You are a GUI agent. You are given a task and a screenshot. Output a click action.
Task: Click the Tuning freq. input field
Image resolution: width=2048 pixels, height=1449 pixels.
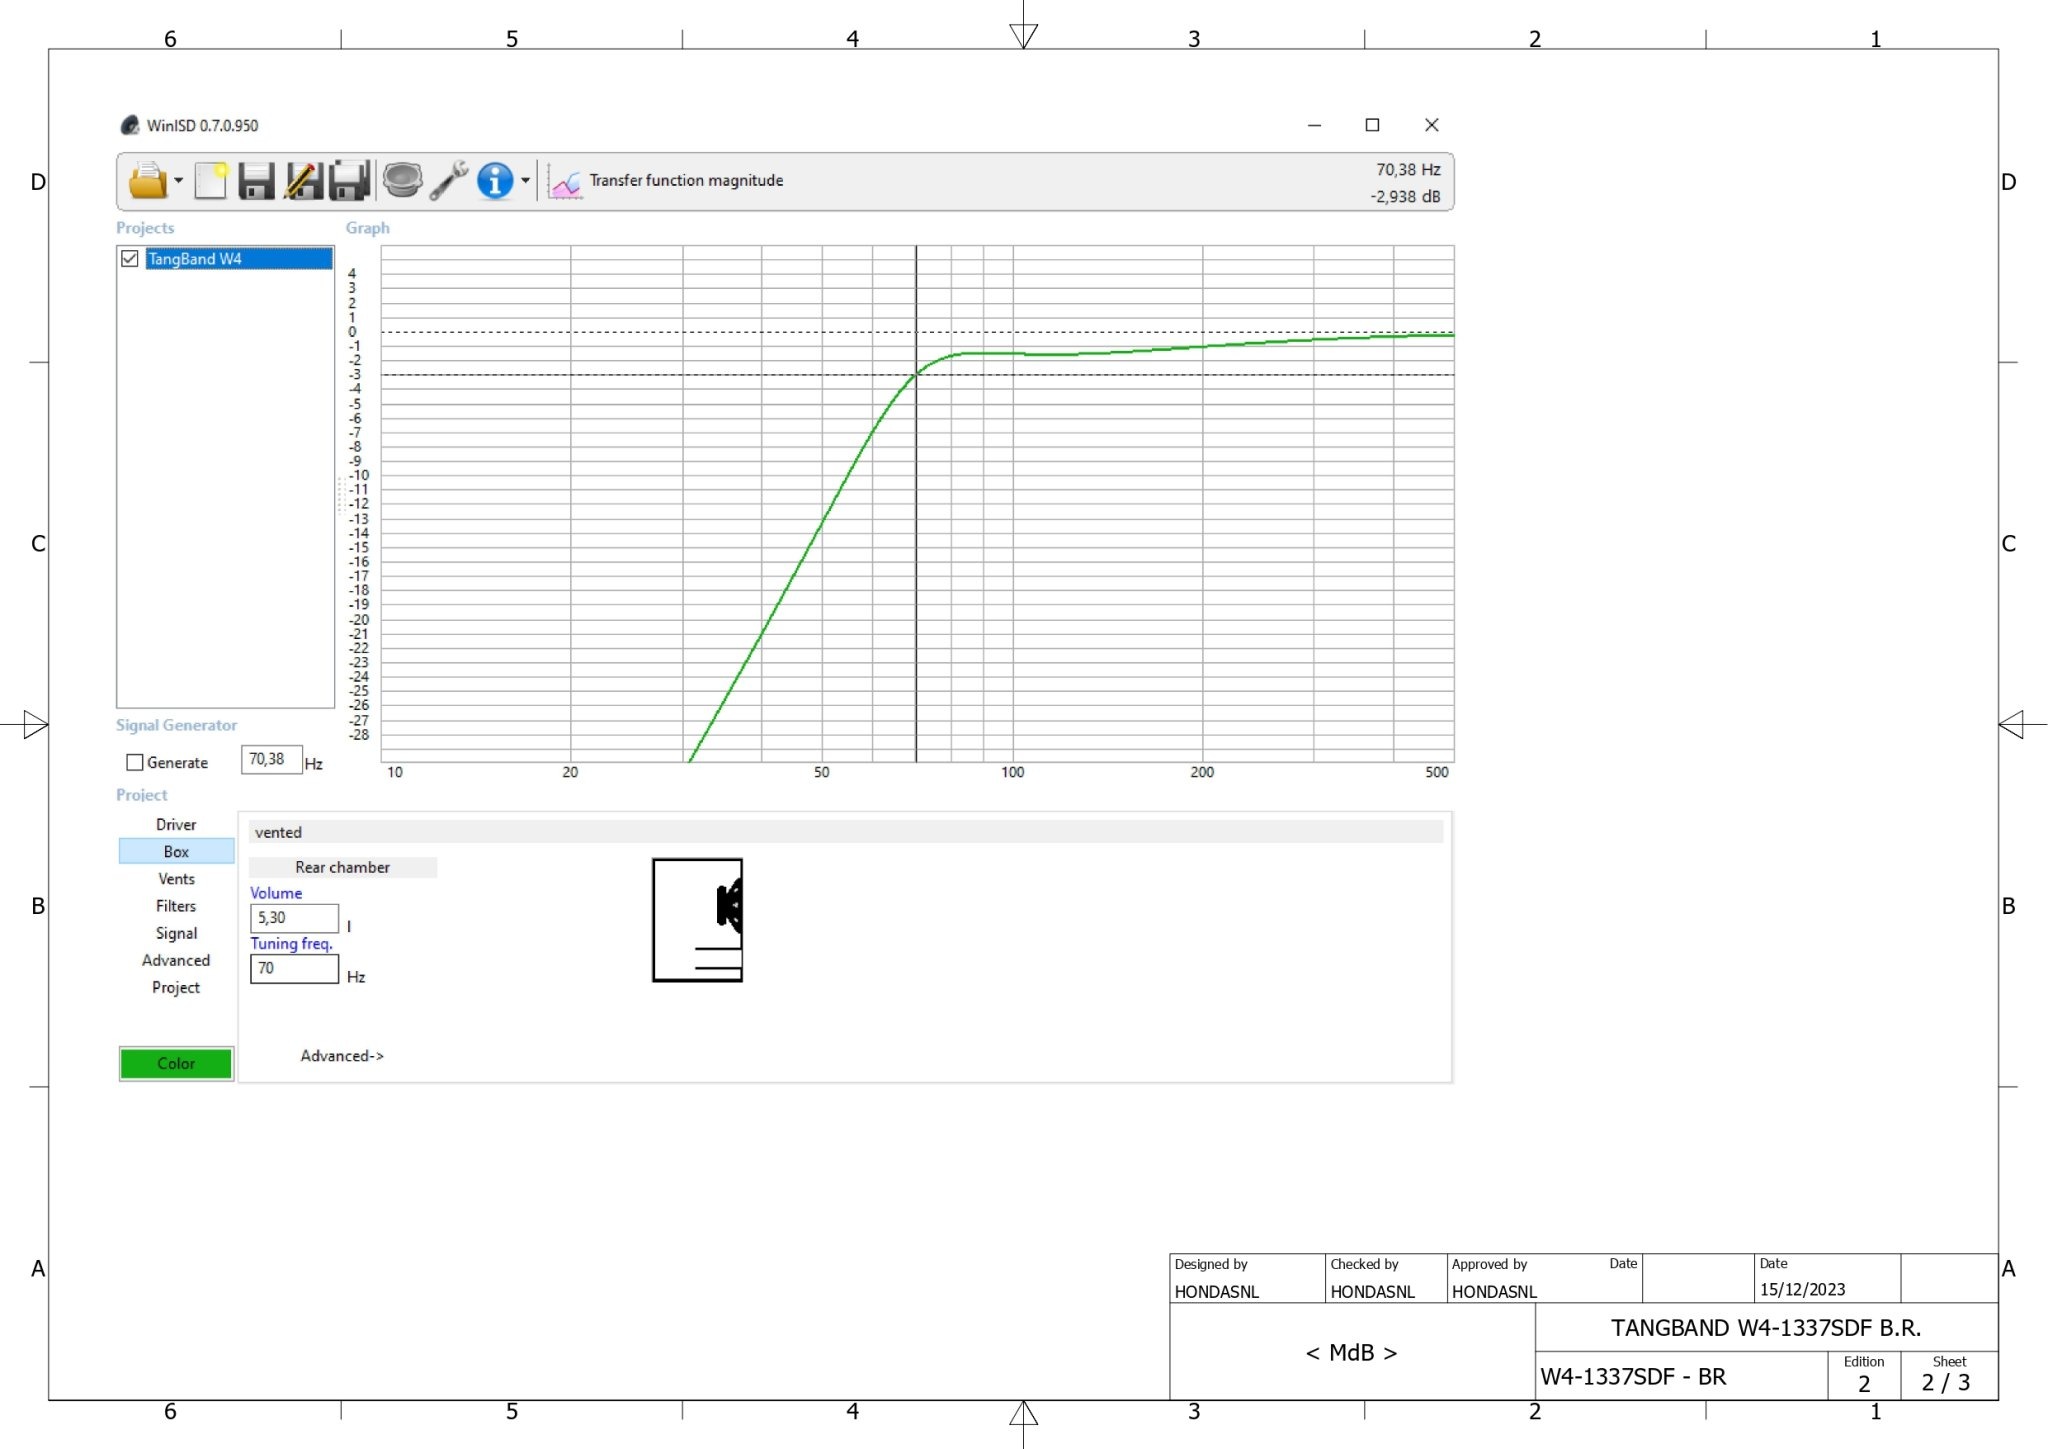point(294,968)
